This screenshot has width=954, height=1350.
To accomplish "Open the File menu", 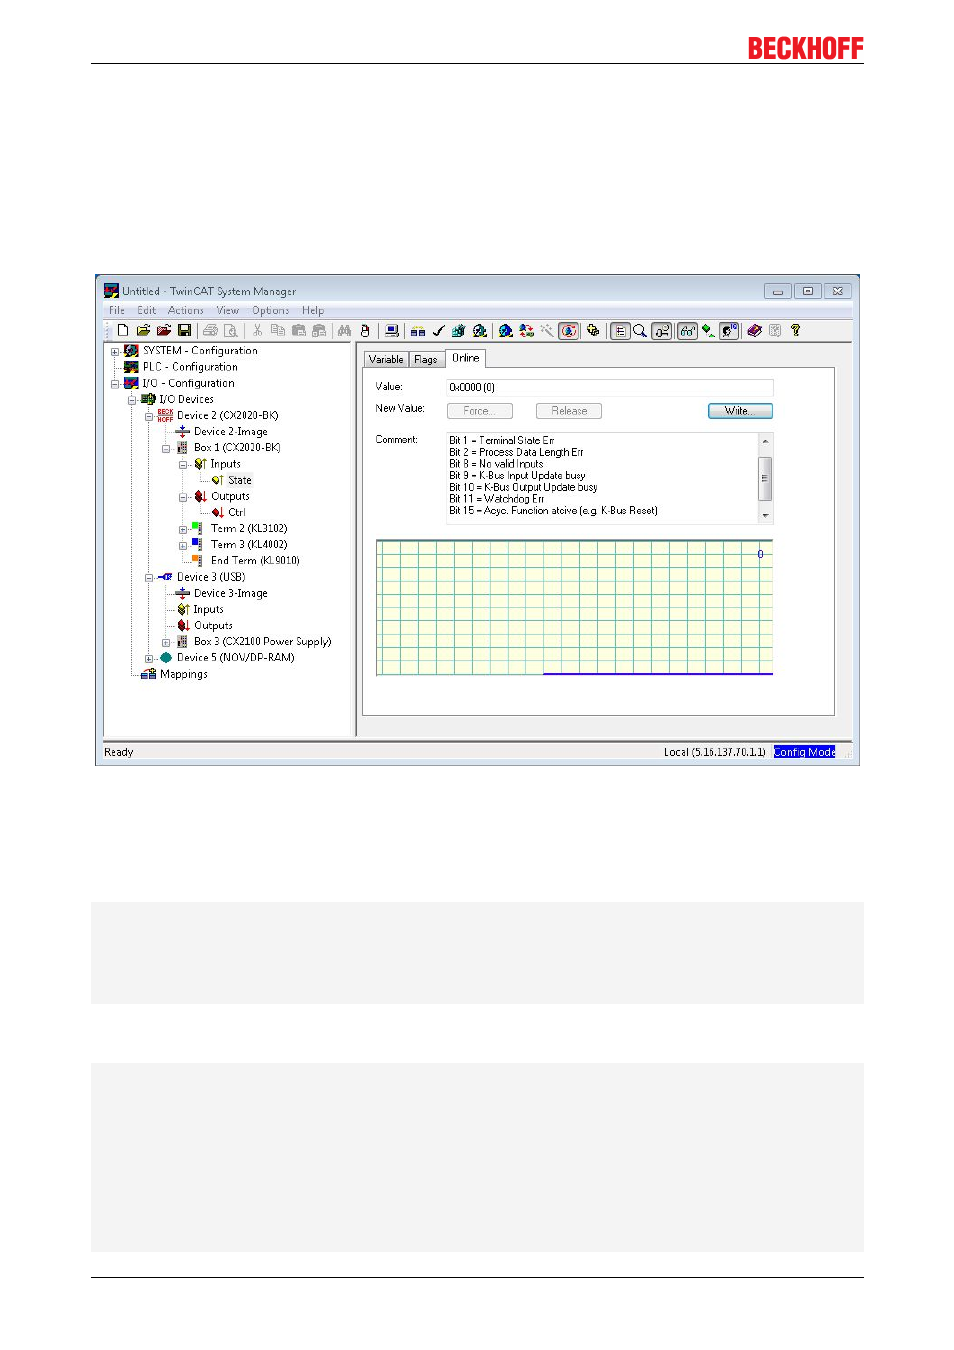I will [x=117, y=310].
